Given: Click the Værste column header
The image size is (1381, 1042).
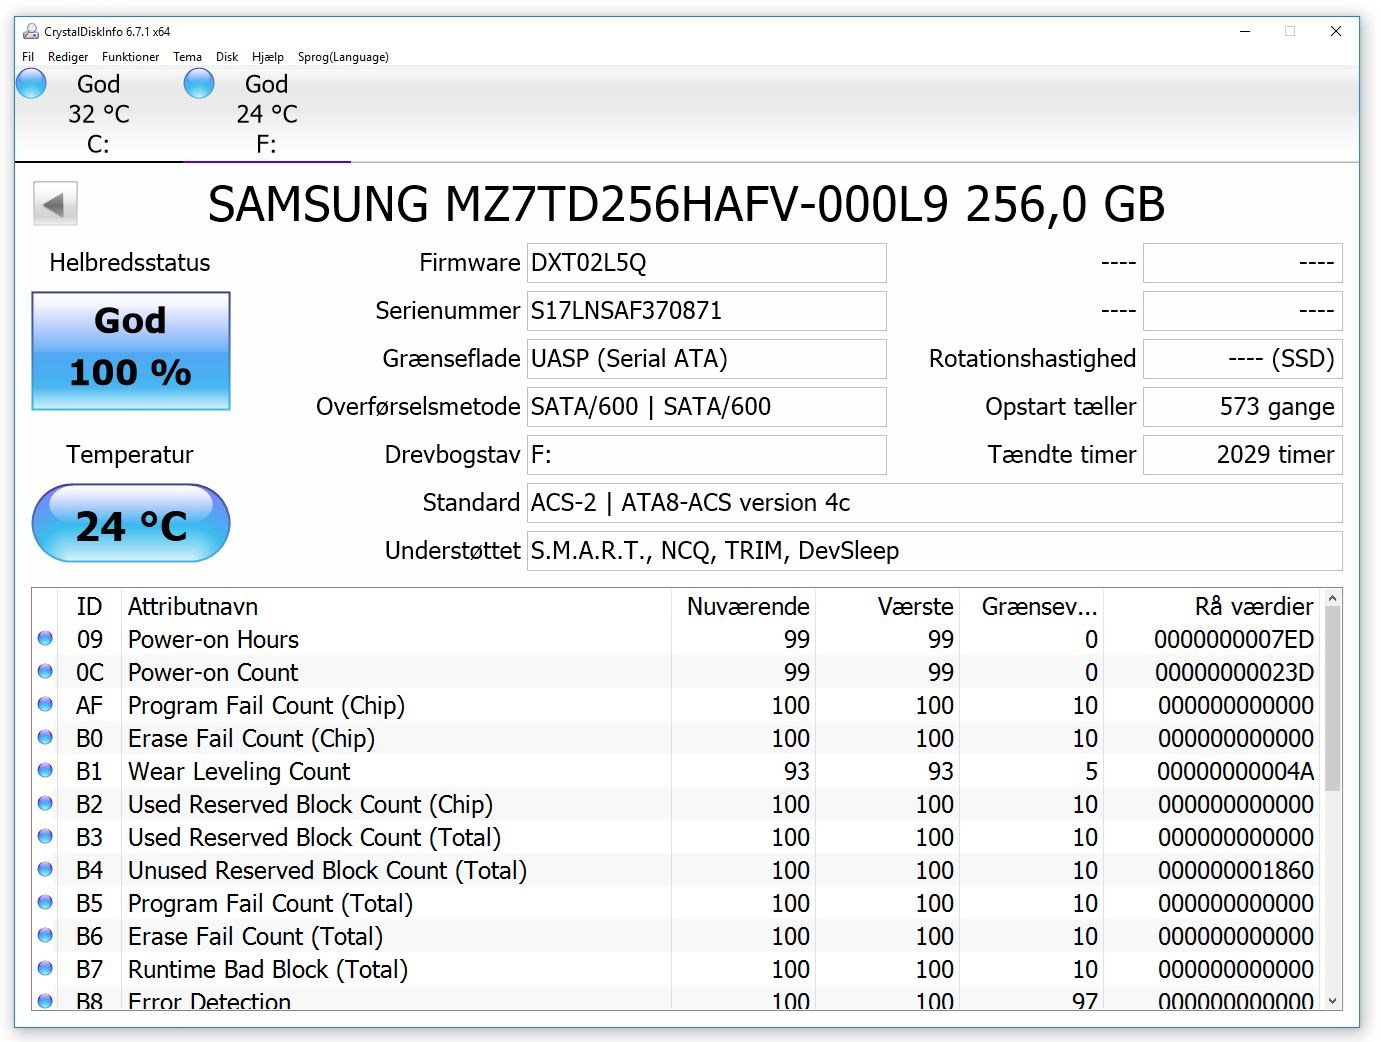Looking at the screenshot, I should pyautogui.click(x=888, y=606).
